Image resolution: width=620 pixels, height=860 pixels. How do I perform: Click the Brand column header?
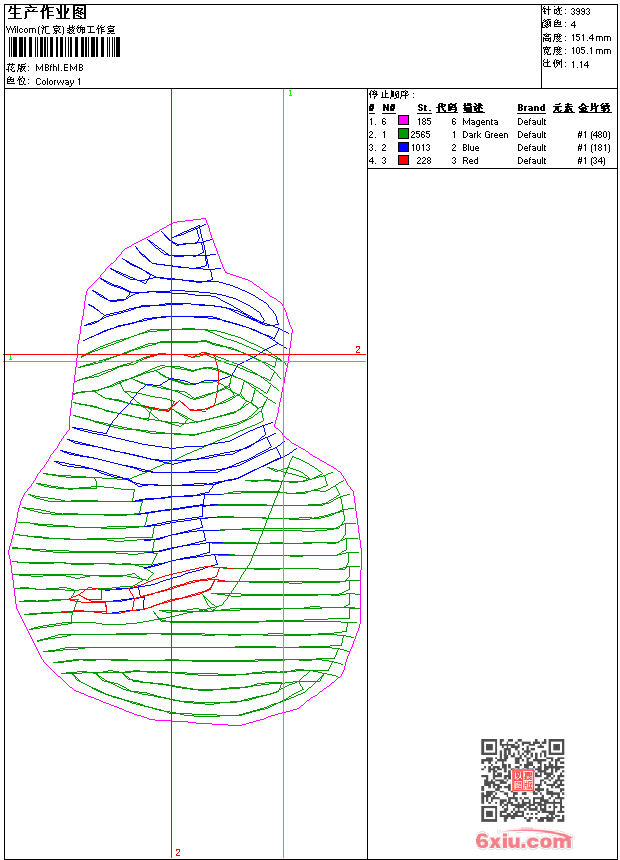point(531,108)
